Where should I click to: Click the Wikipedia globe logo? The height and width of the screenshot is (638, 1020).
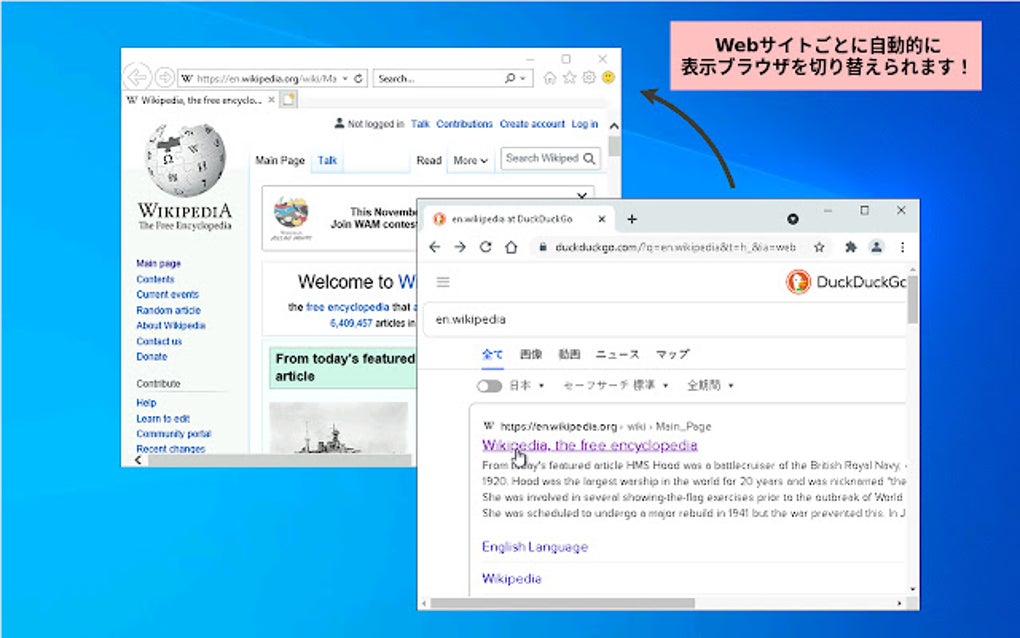click(185, 159)
